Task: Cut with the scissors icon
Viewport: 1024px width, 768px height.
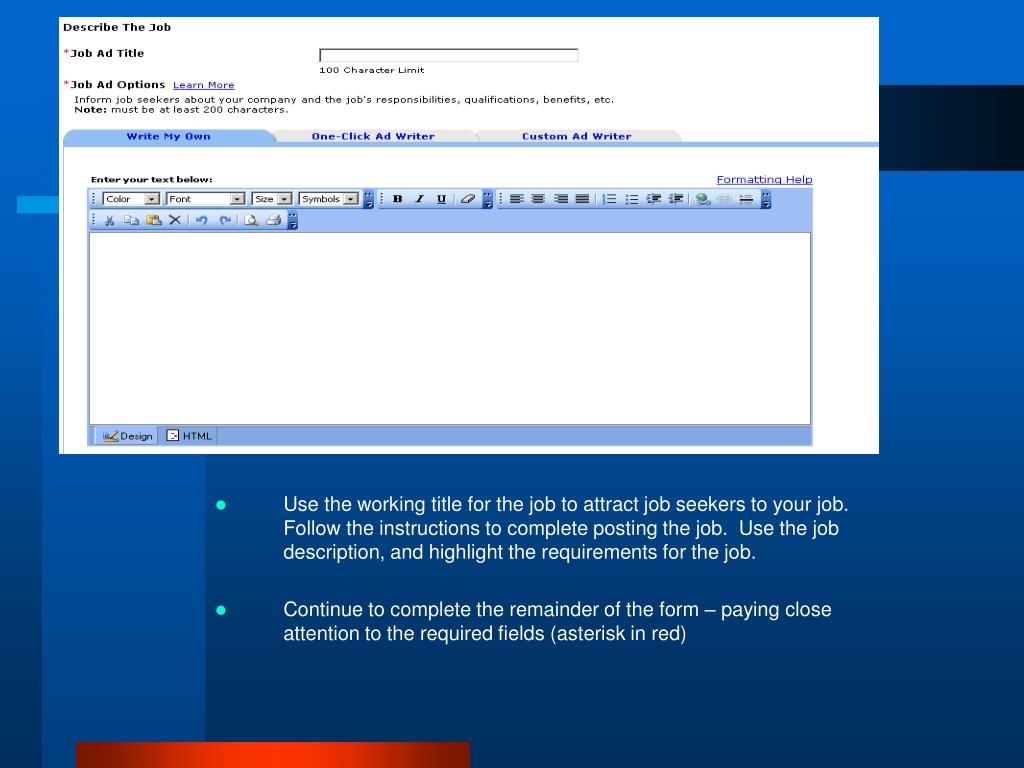Action: click(x=109, y=221)
